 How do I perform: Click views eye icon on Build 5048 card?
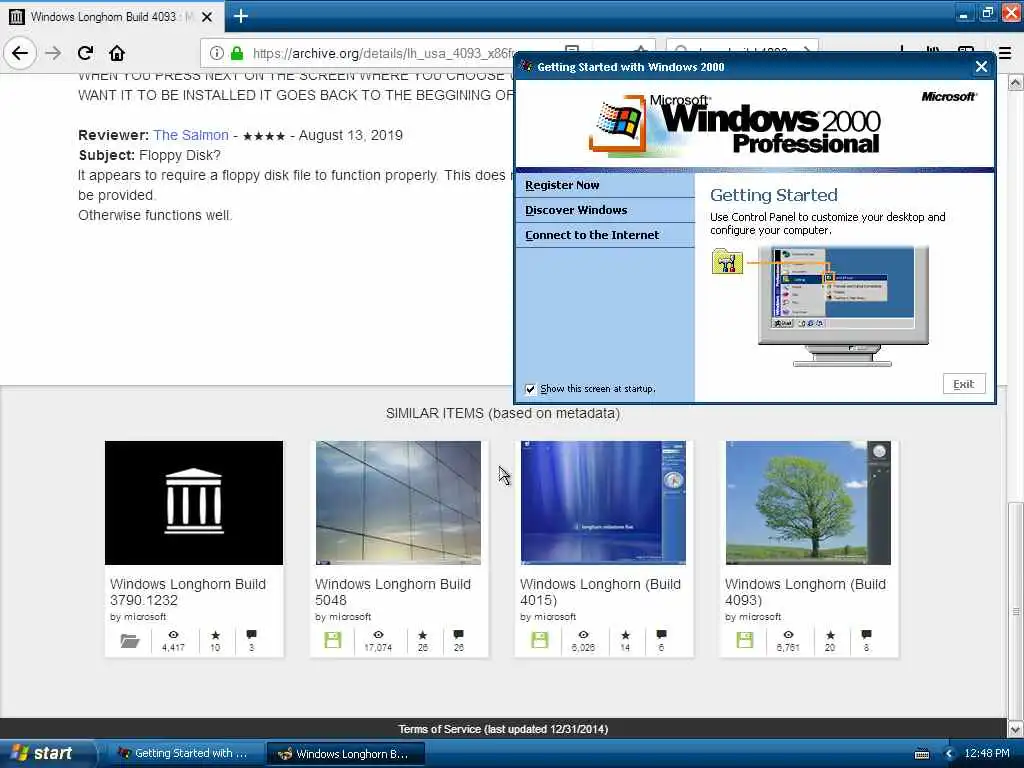(x=378, y=635)
